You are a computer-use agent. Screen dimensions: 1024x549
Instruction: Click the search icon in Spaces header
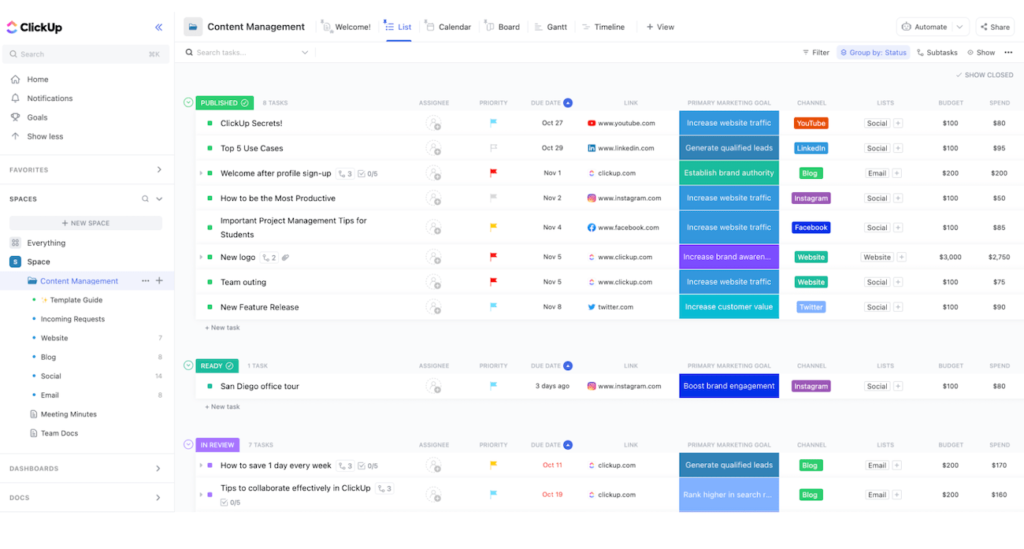145,199
